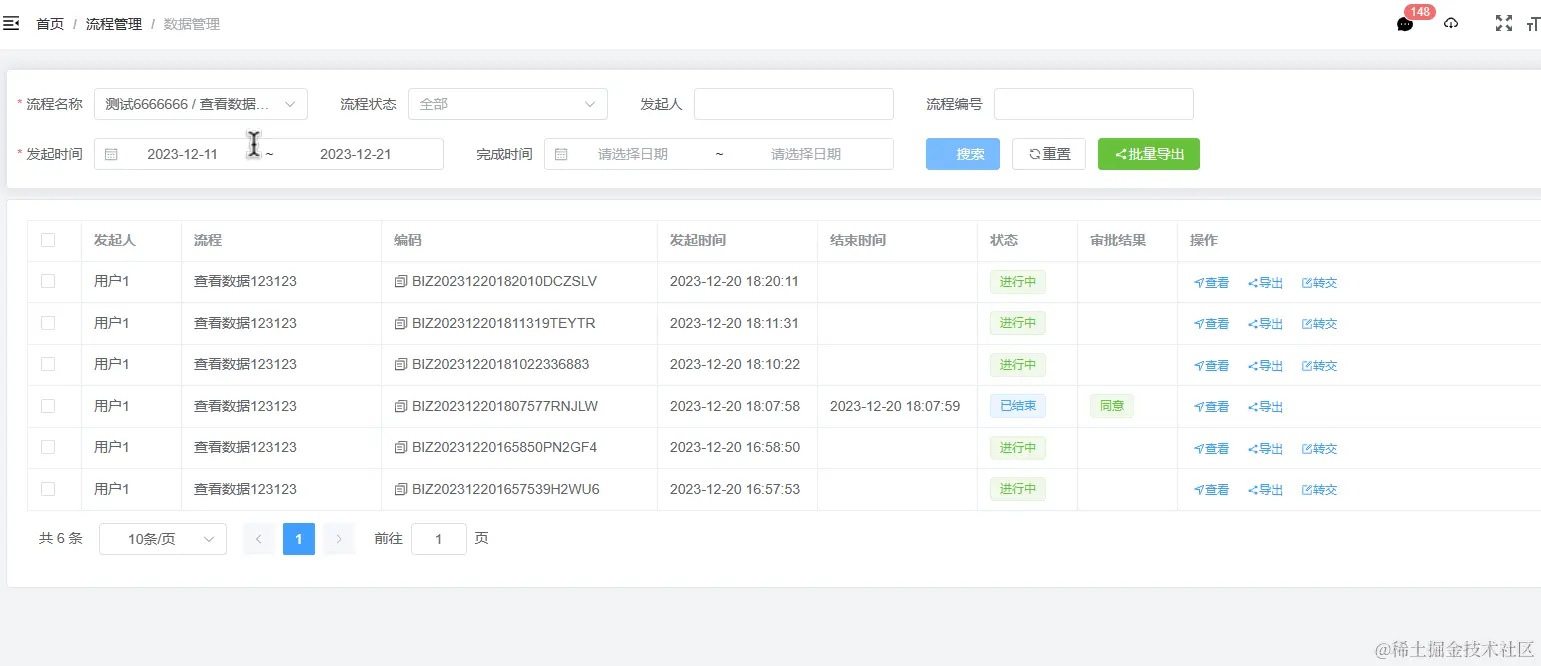Image resolution: width=1541 pixels, height=666 pixels.
Task: Click 导出 for the 已结束 row
Action: 1266,407
